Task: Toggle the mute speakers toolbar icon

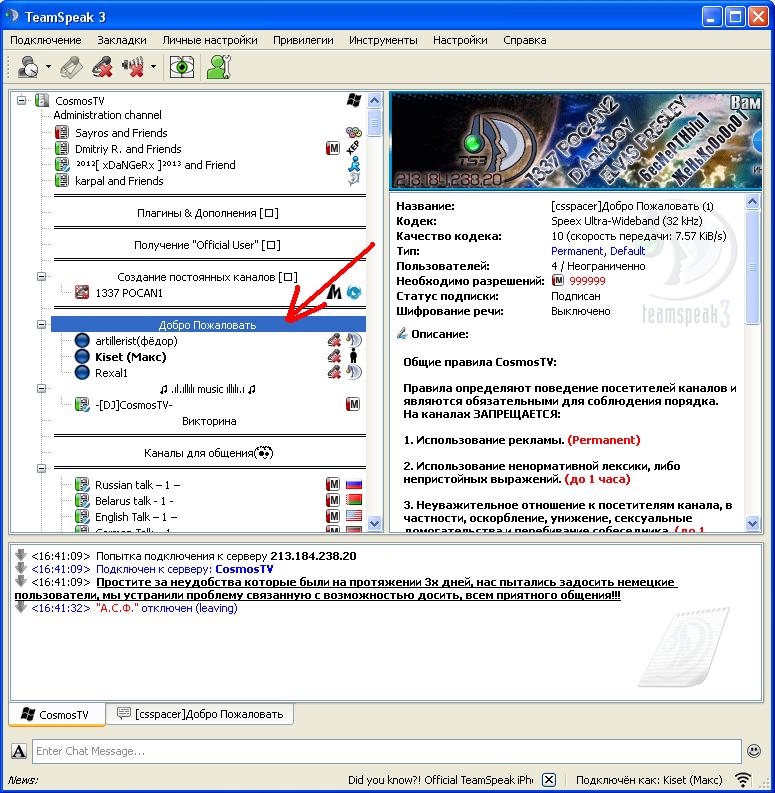Action: tap(133, 67)
